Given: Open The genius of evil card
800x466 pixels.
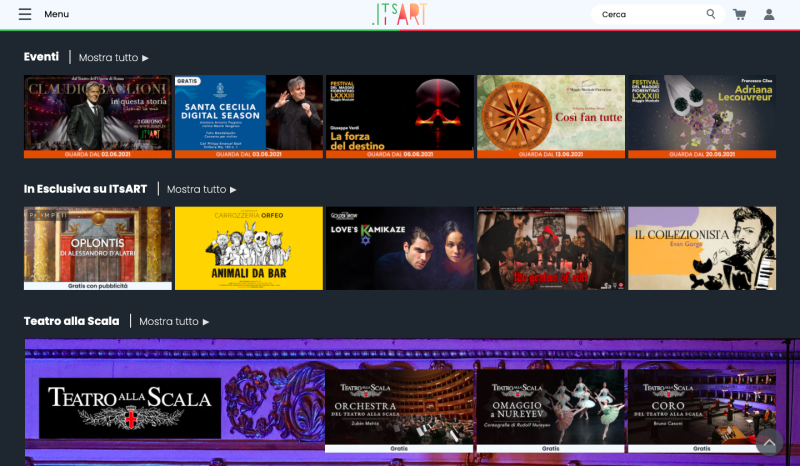Looking at the screenshot, I should [x=551, y=248].
